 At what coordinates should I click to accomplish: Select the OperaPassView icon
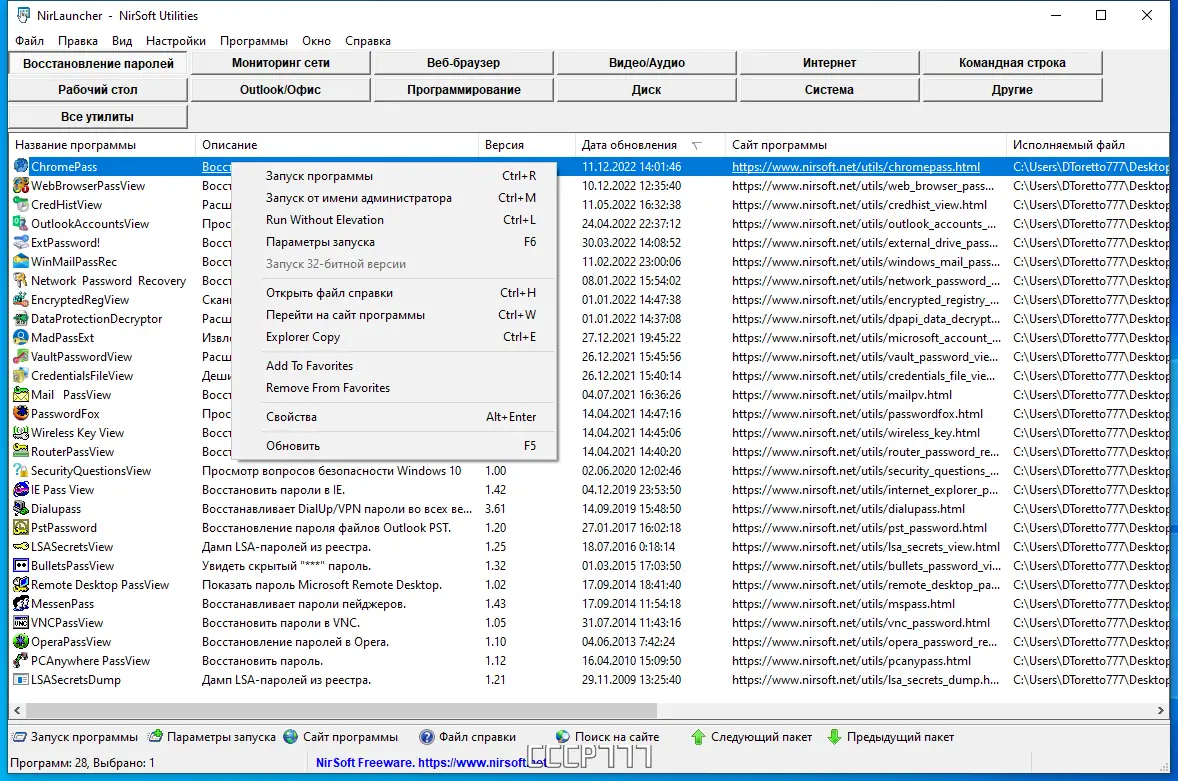21,641
